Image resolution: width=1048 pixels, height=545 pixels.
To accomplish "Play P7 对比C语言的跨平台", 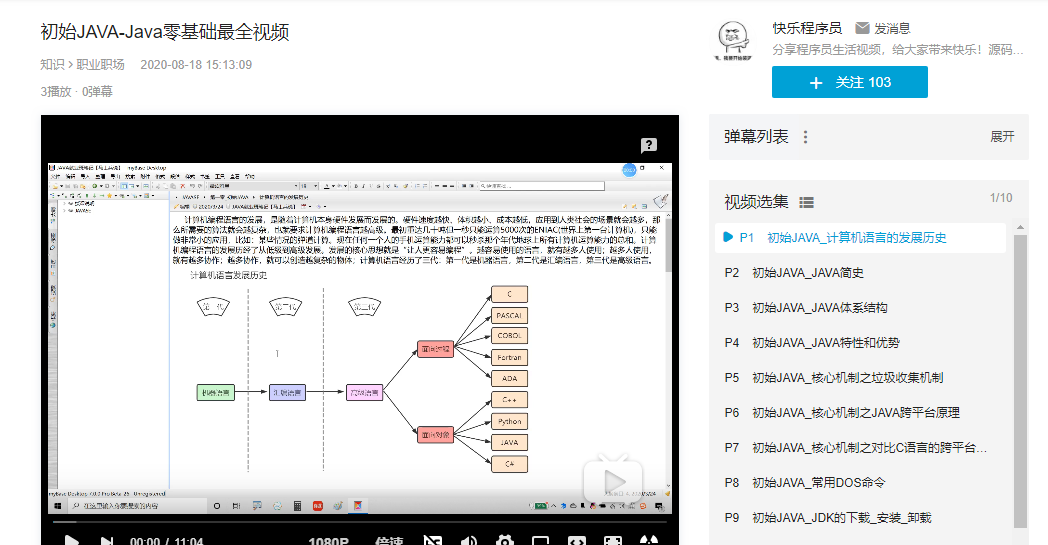I will click(860, 447).
